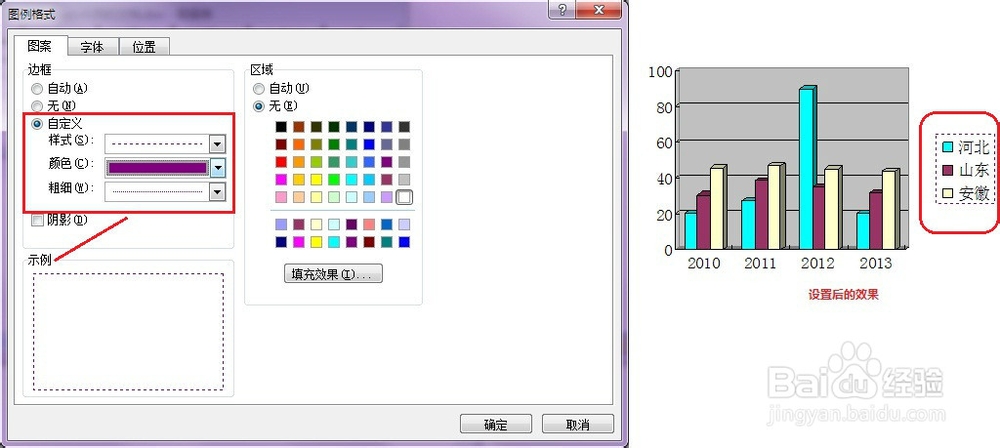Select border option 自动(A)

59,89
